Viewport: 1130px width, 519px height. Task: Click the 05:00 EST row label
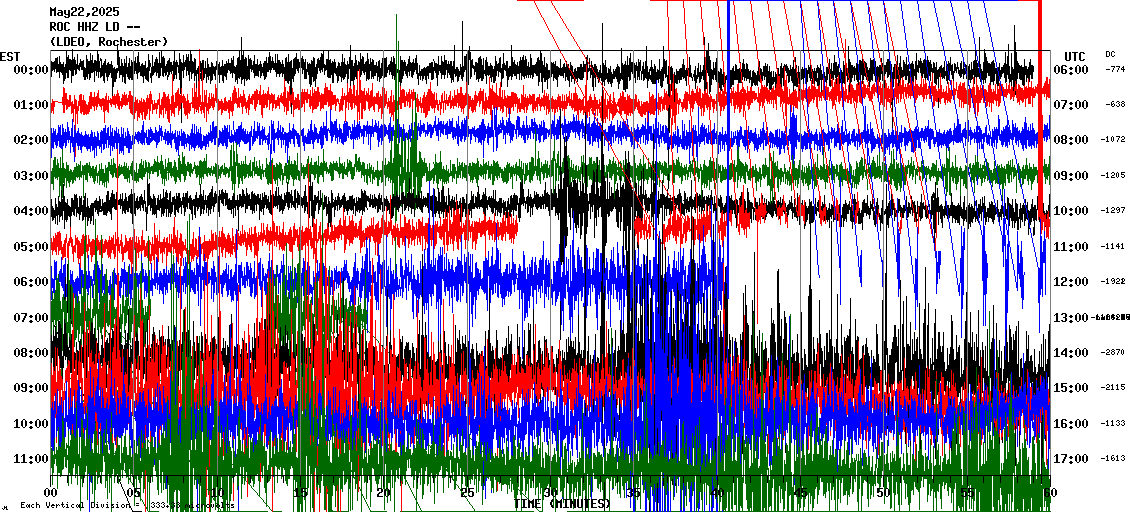click(32, 247)
